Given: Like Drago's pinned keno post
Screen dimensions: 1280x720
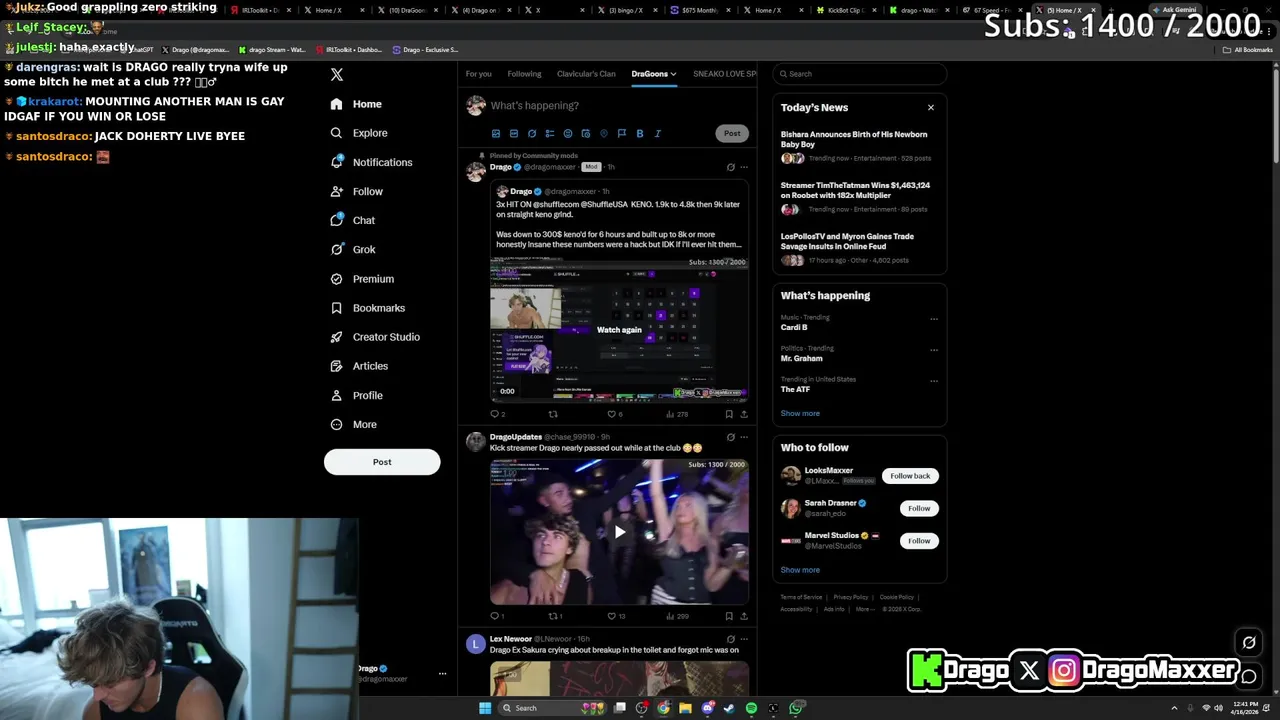Looking at the screenshot, I should click(x=612, y=414).
